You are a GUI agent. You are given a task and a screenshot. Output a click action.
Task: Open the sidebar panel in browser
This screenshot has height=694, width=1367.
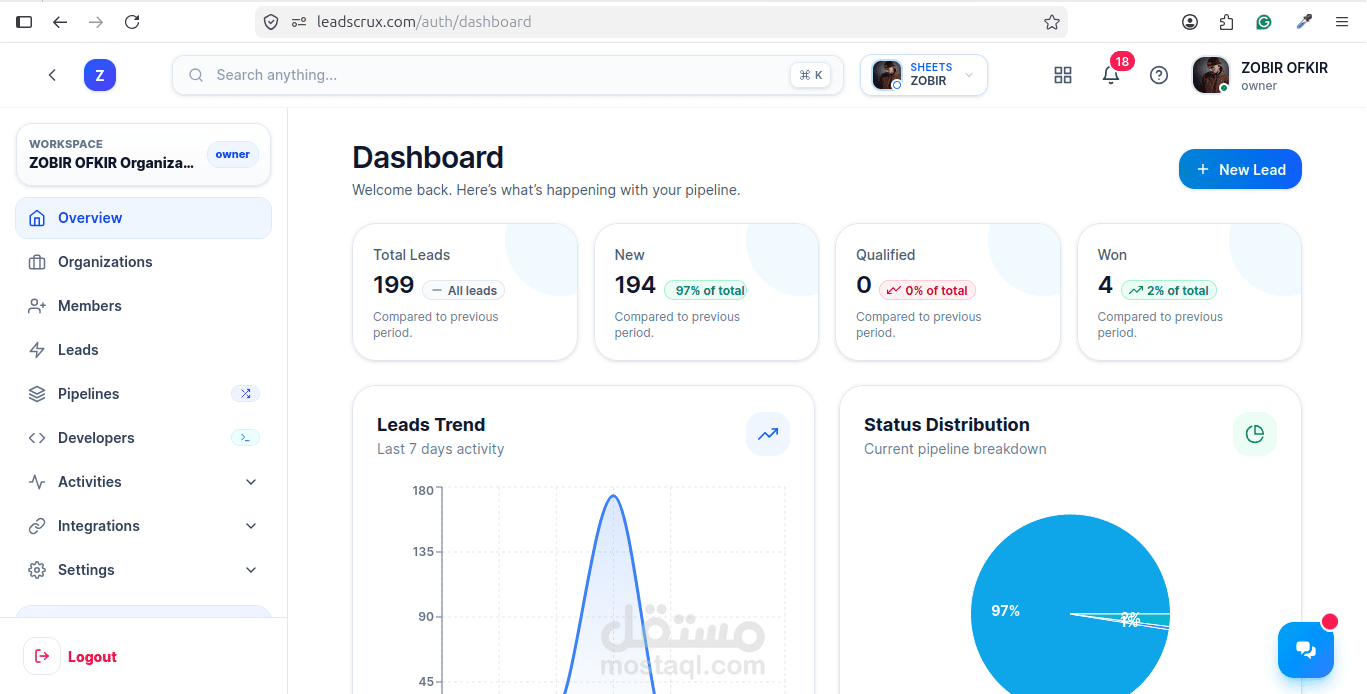24,21
